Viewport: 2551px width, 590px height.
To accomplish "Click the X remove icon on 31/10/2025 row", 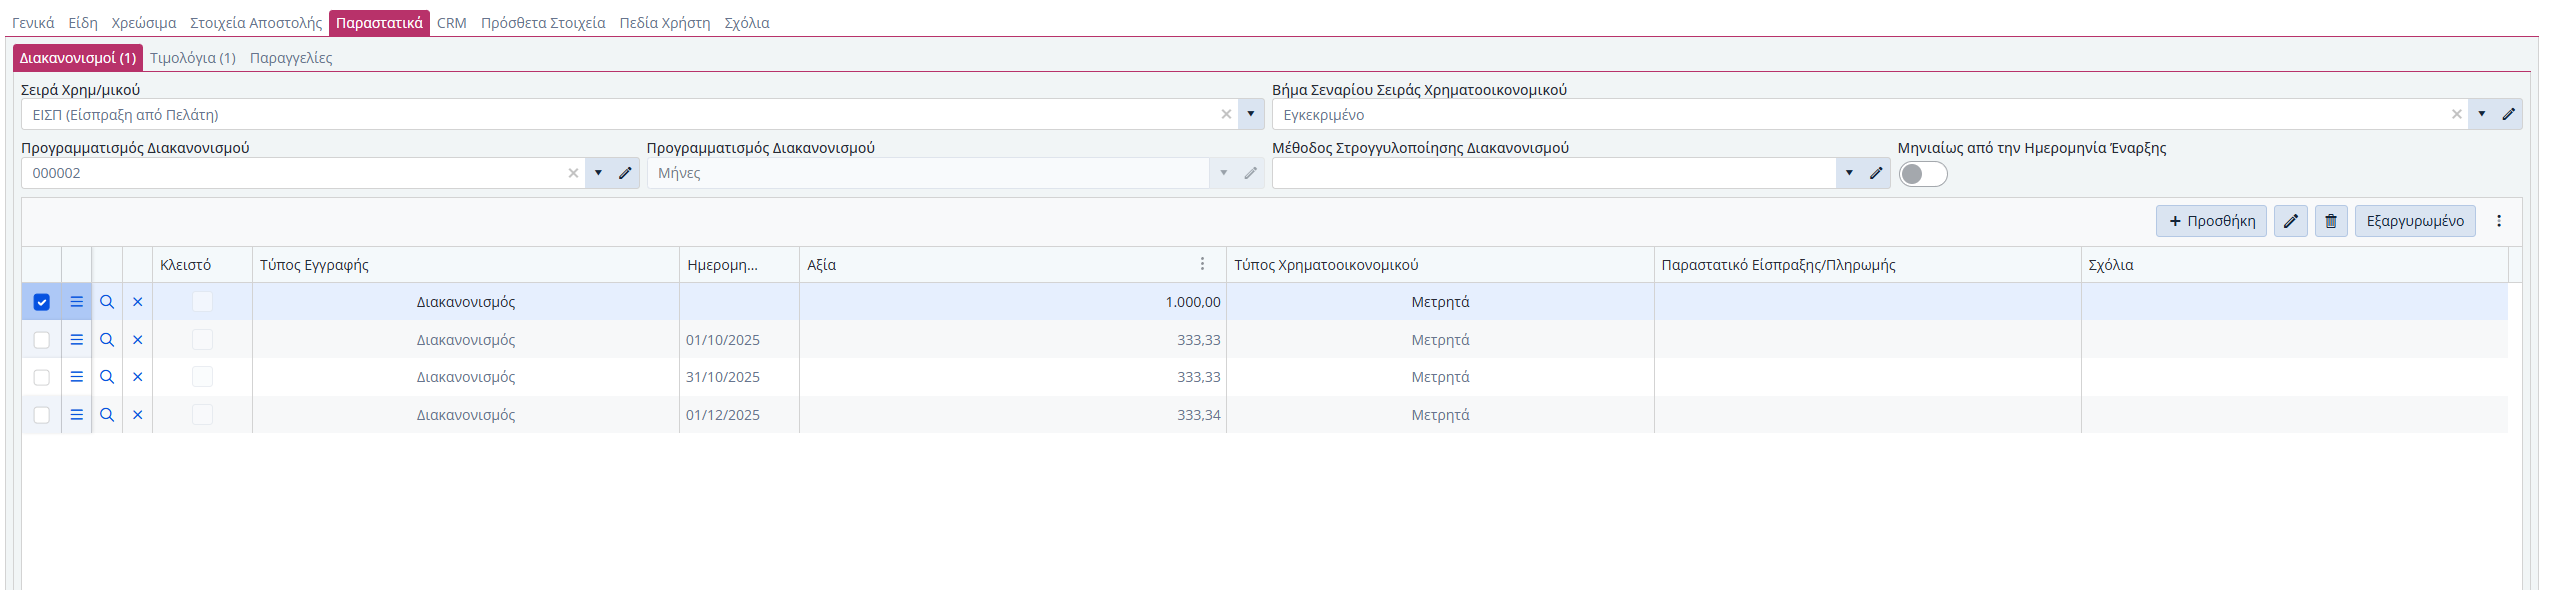I will [x=138, y=377].
